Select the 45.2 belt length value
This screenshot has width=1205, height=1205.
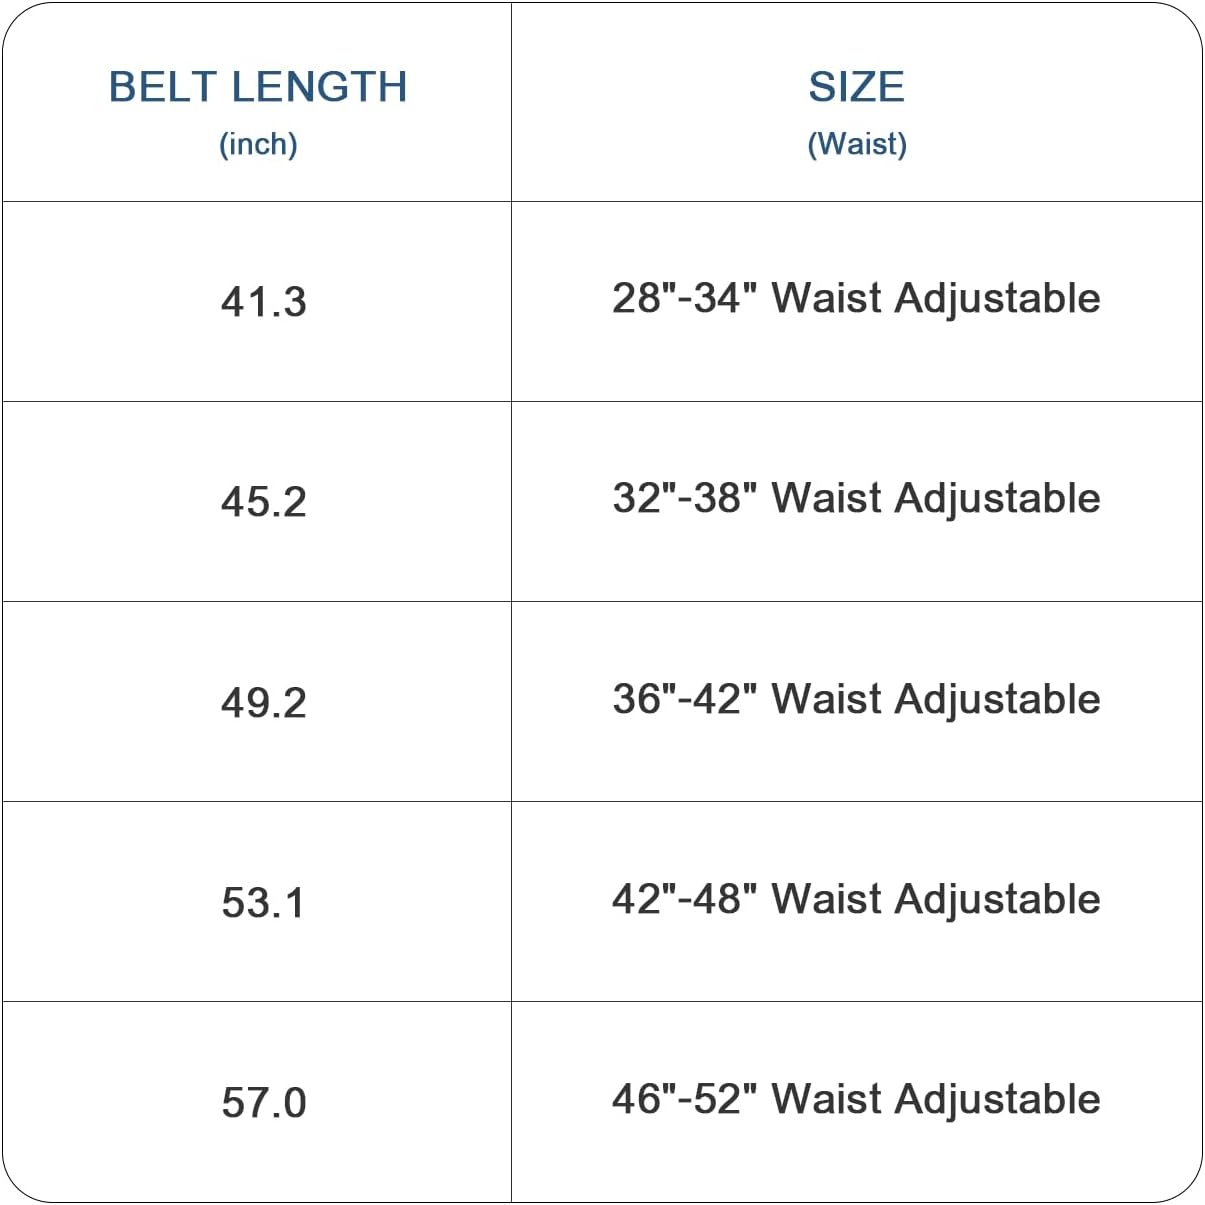263,502
